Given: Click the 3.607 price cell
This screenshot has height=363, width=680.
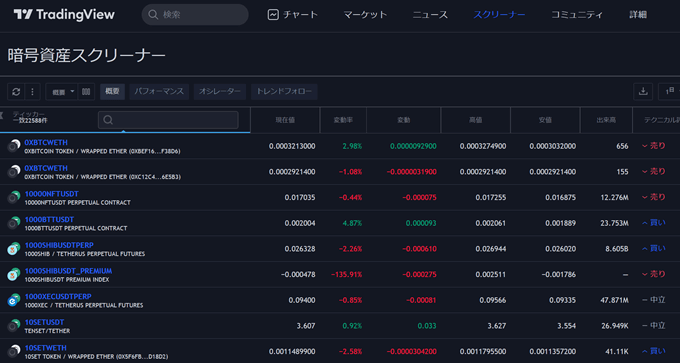Looking at the screenshot, I should pyautogui.click(x=306, y=325).
